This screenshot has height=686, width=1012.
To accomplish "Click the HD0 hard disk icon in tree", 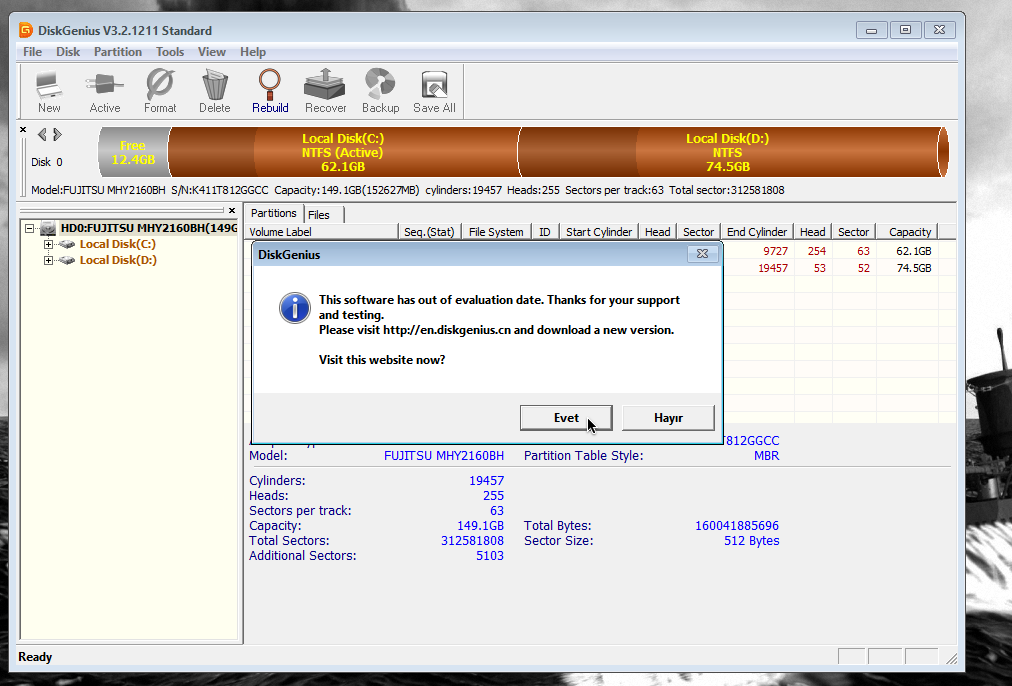I will click(x=48, y=228).
